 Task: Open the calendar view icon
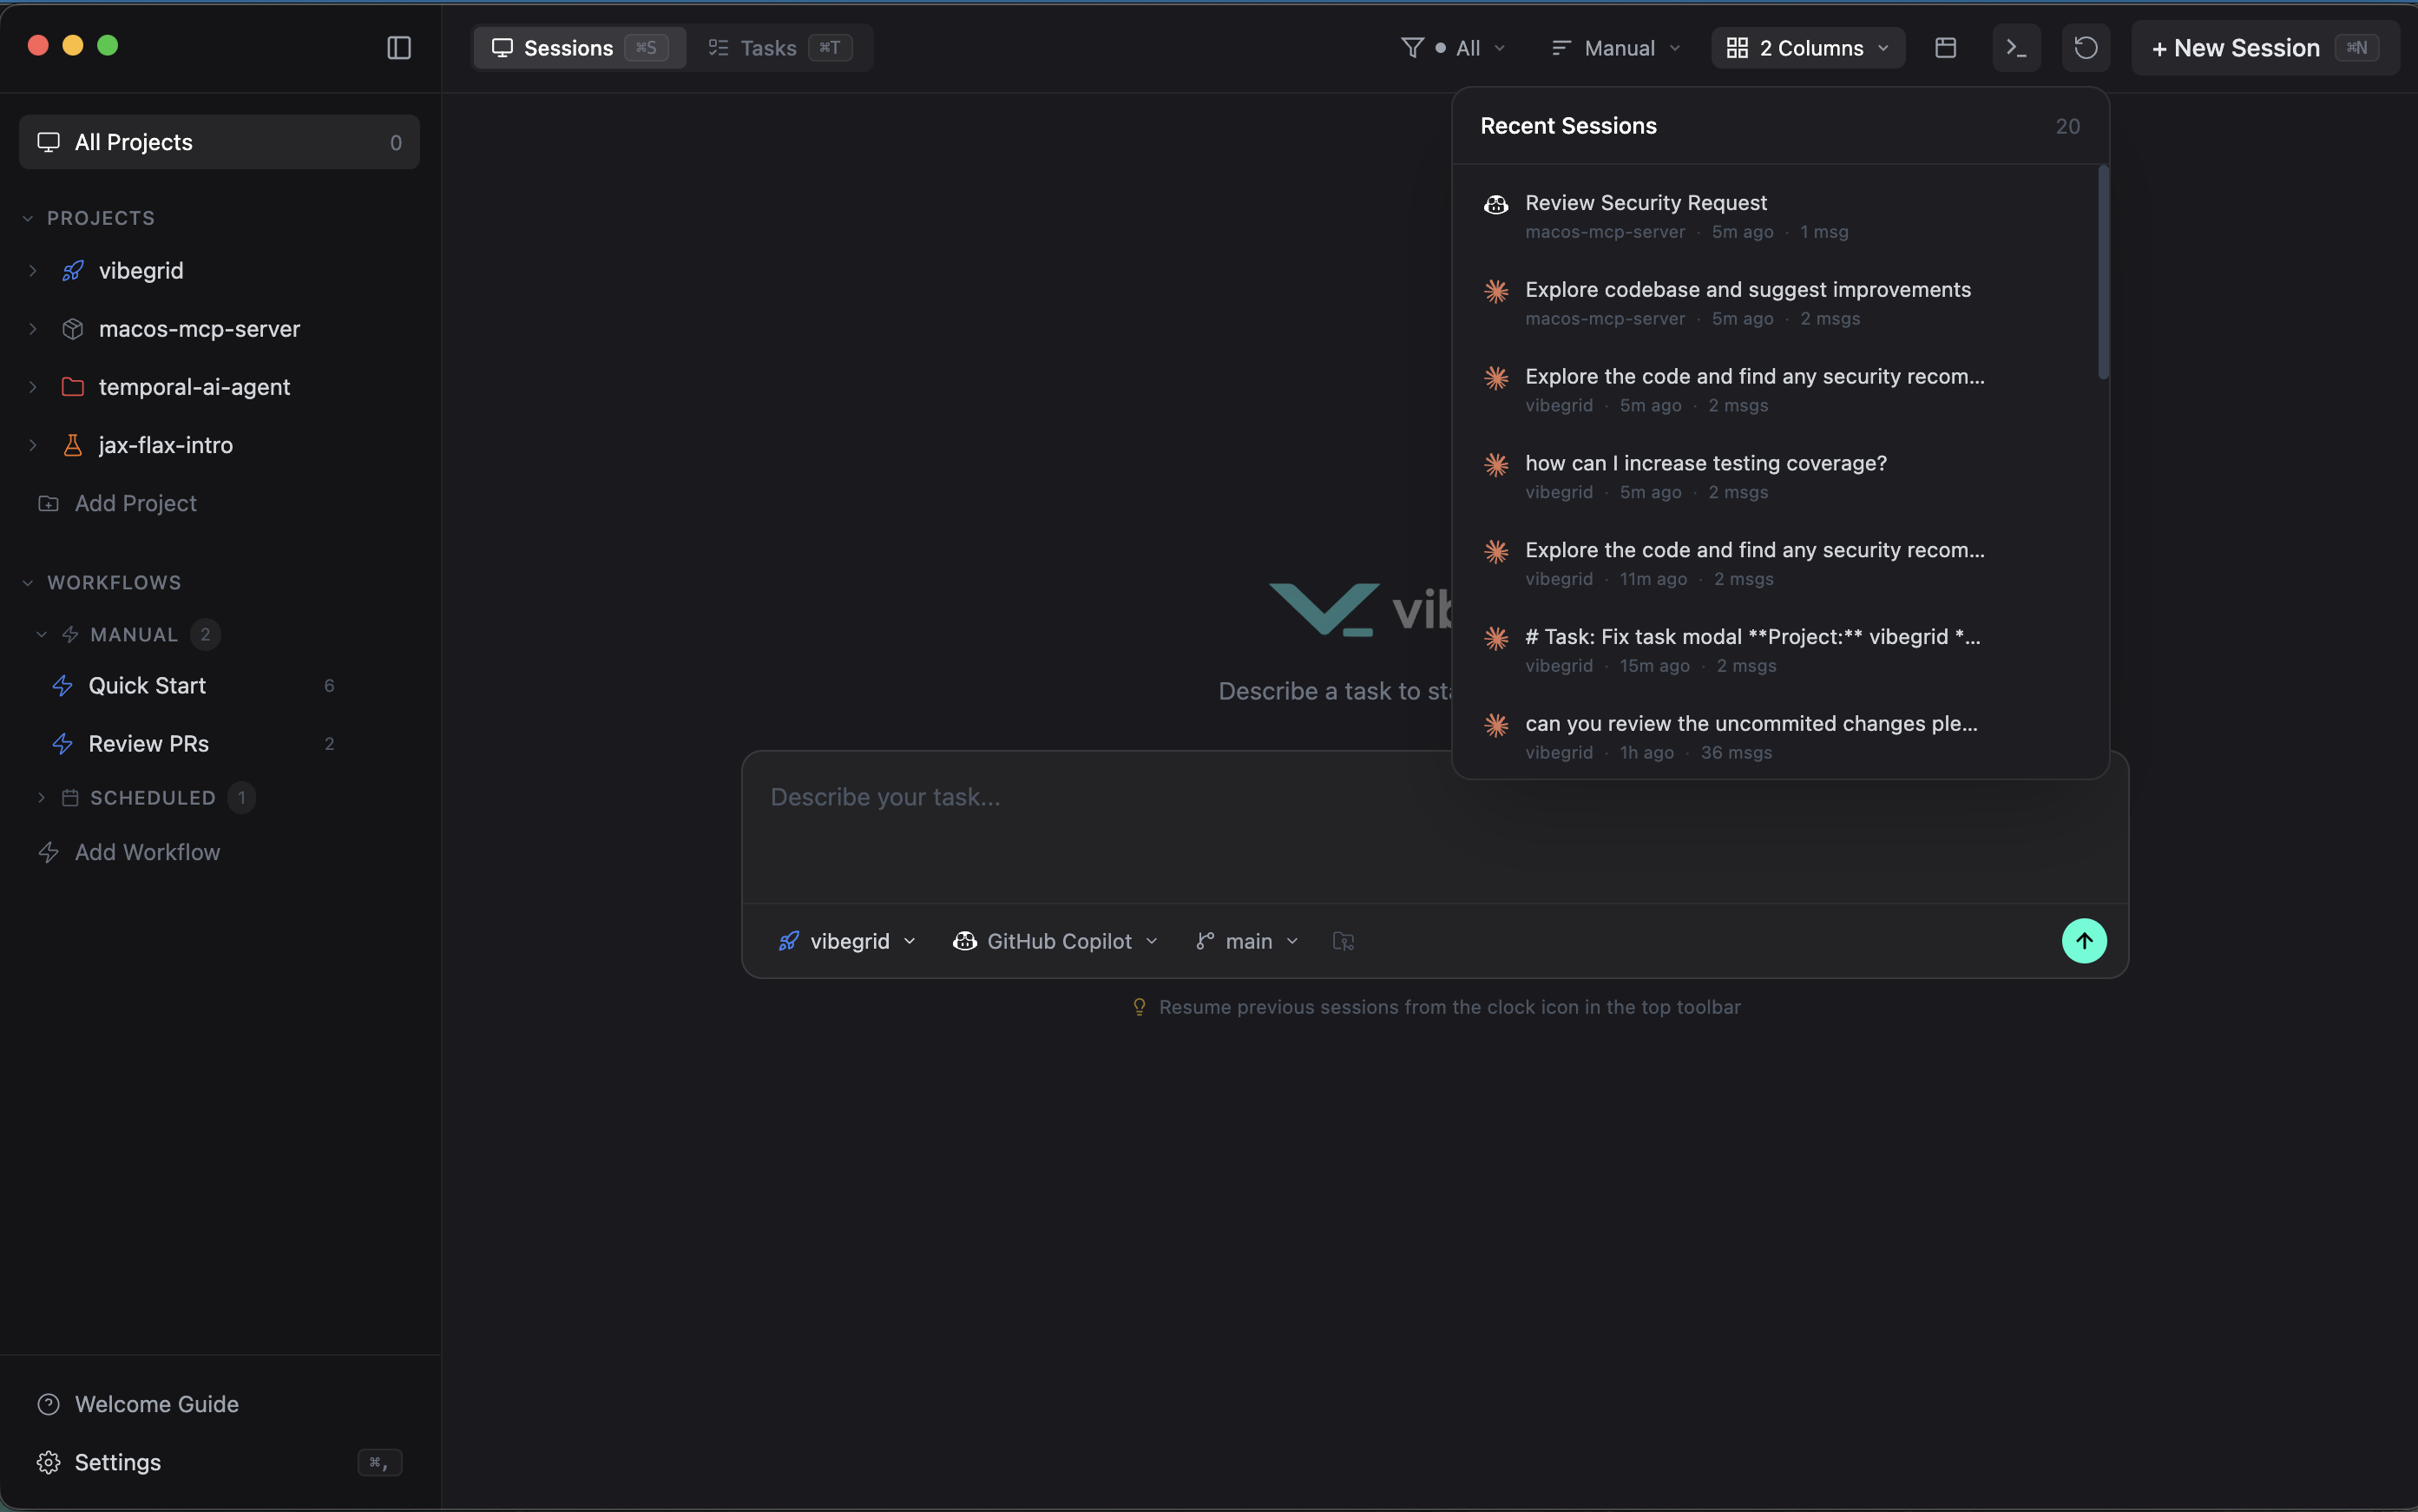click(x=1945, y=48)
